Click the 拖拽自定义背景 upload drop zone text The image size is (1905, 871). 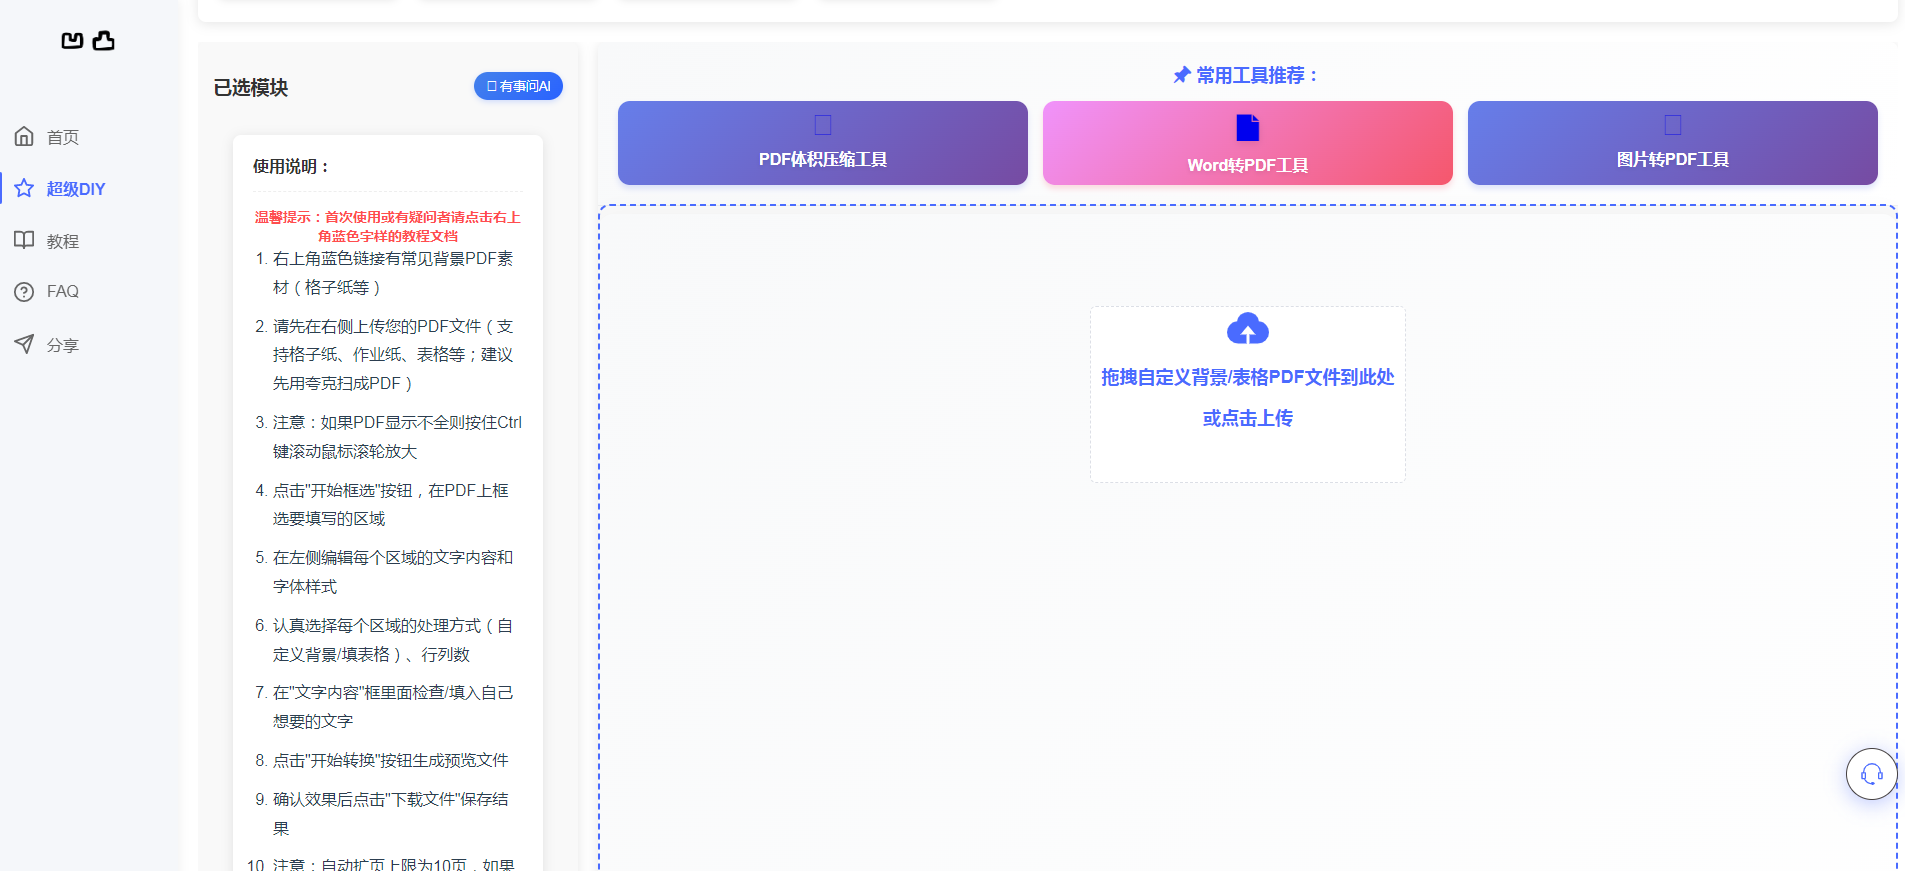pos(1248,377)
